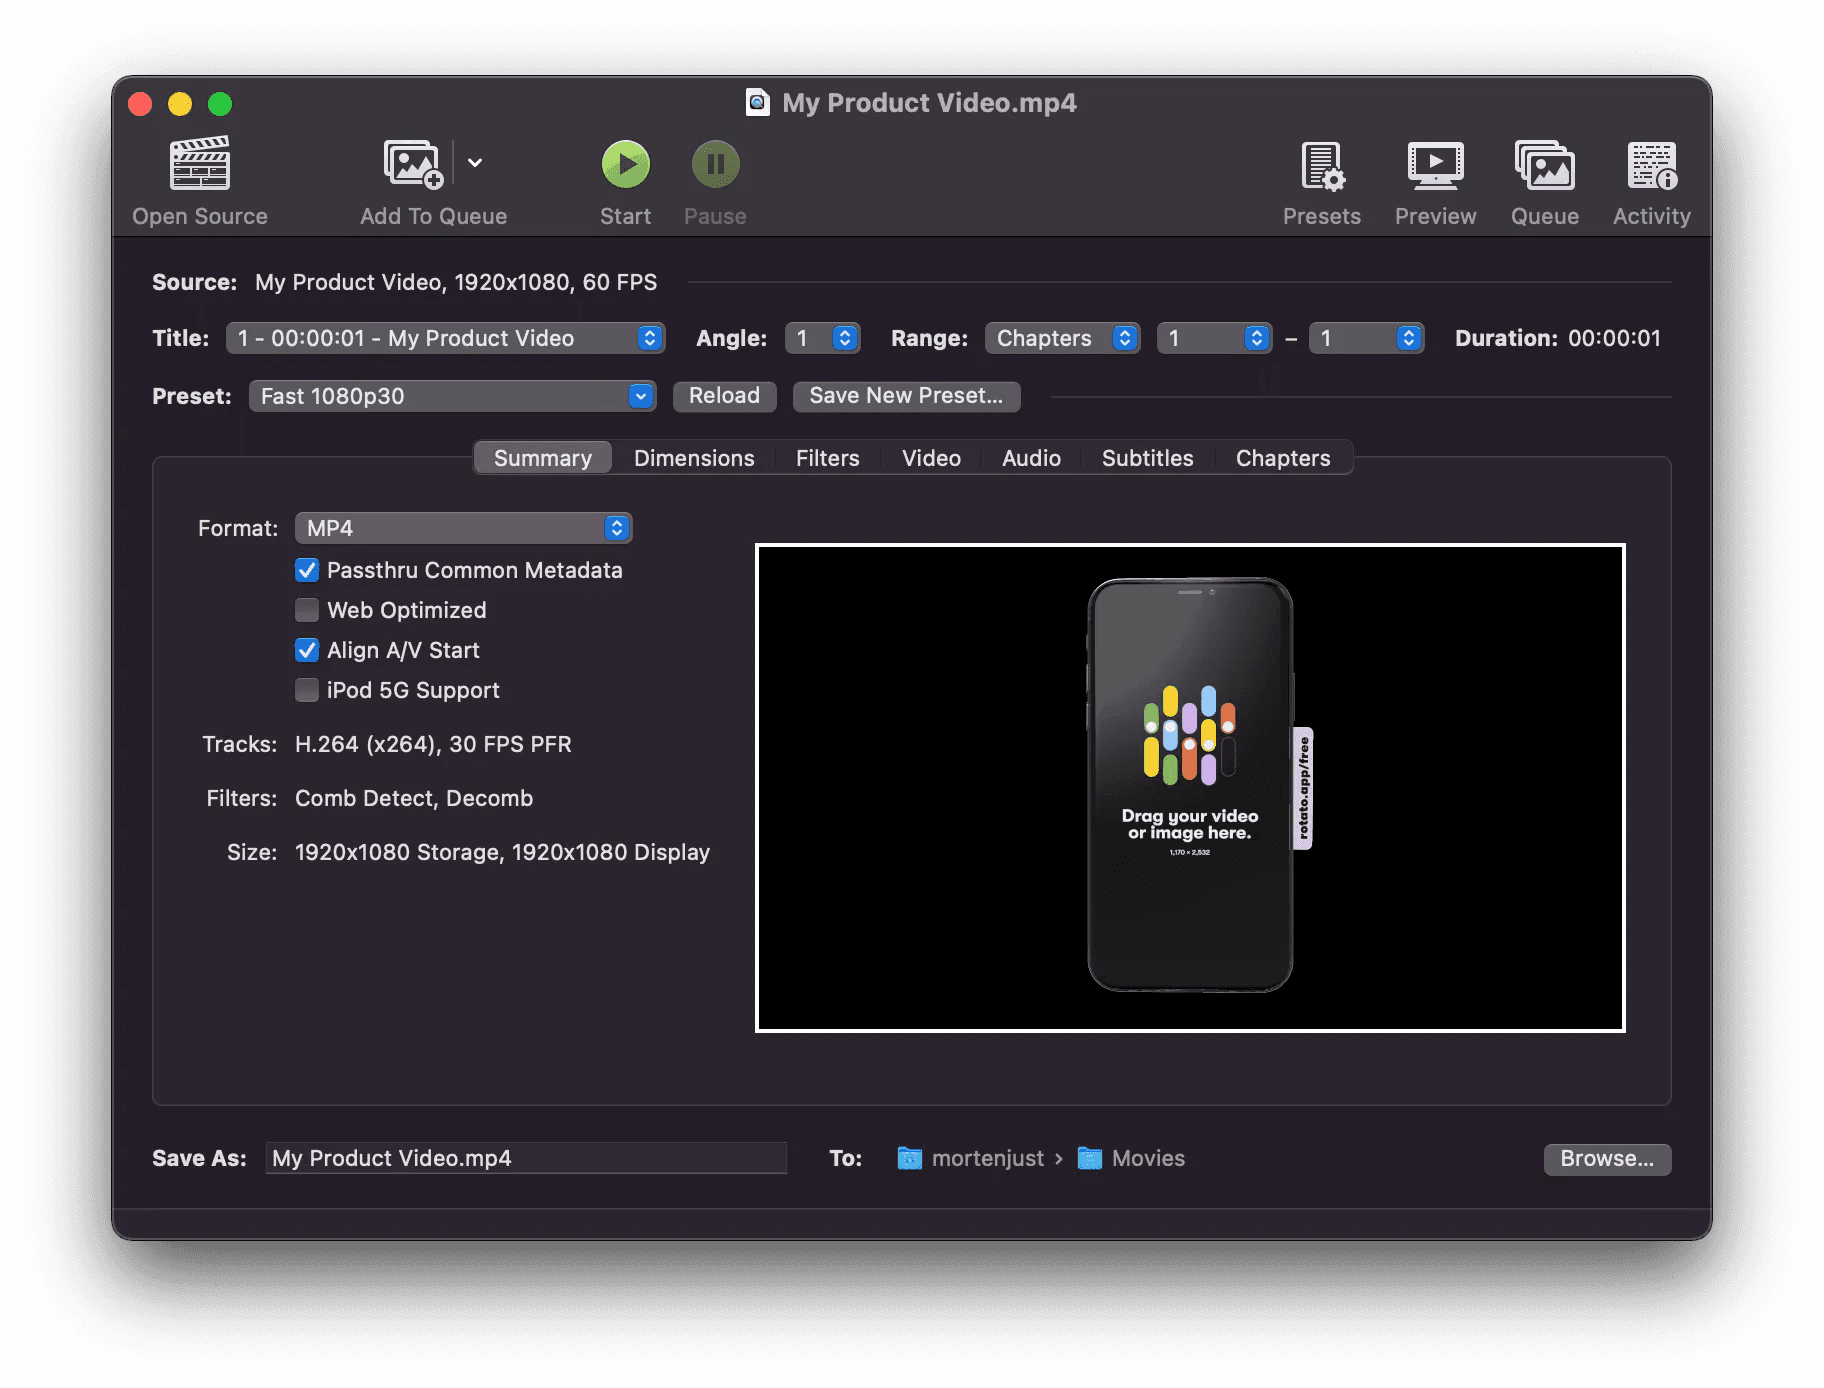Enable Web Optimized output

tap(306, 610)
